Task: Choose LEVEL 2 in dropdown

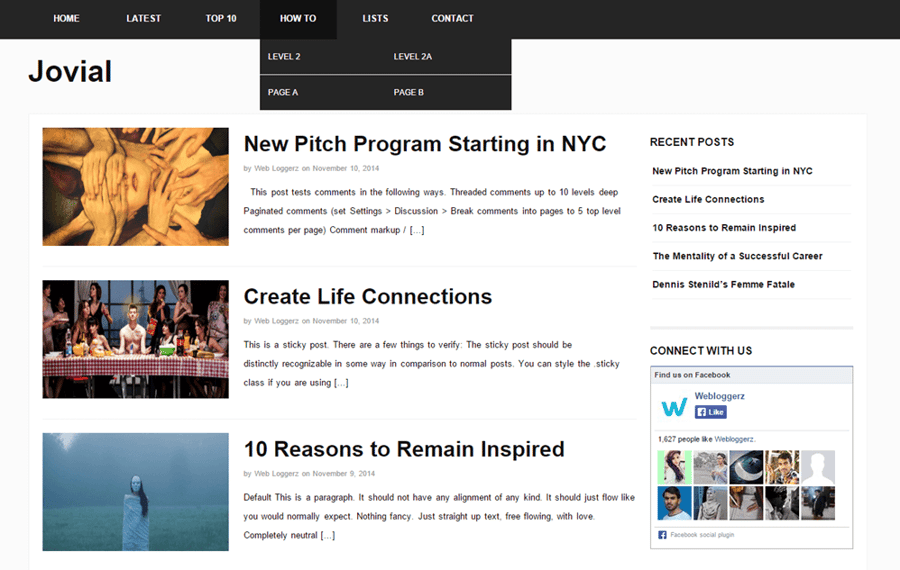Action: tap(284, 56)
